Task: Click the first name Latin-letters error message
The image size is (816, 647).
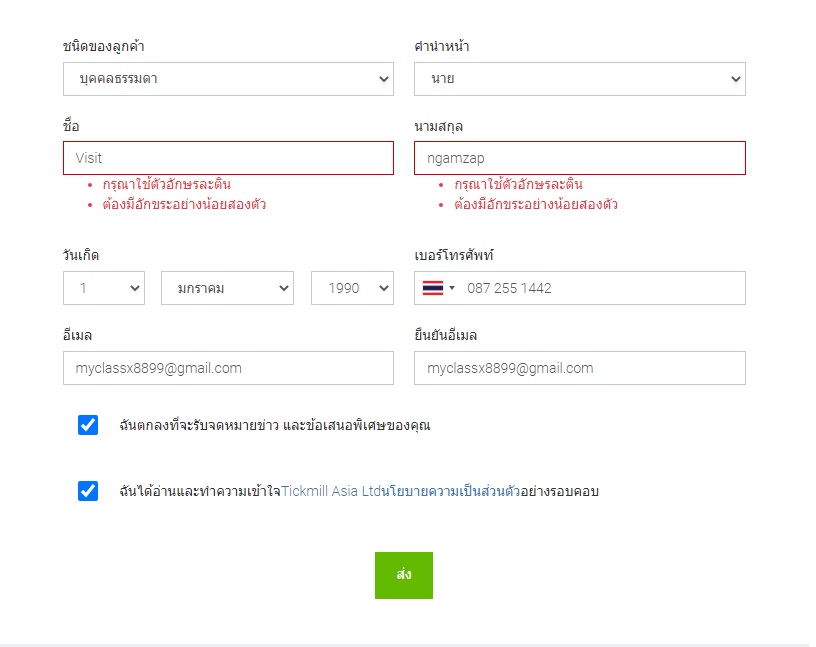Action: pyautogui.click(x=166, y=185)
